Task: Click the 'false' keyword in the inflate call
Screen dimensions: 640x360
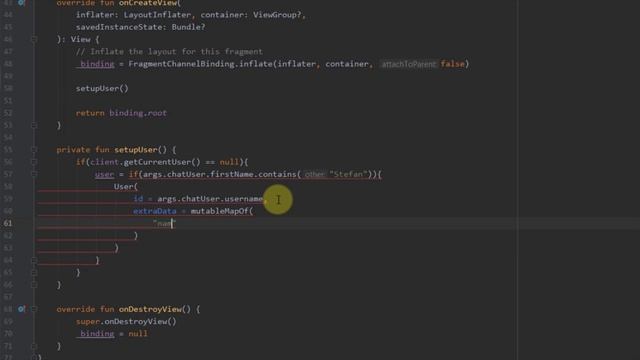Action: [x=452, y=64]
